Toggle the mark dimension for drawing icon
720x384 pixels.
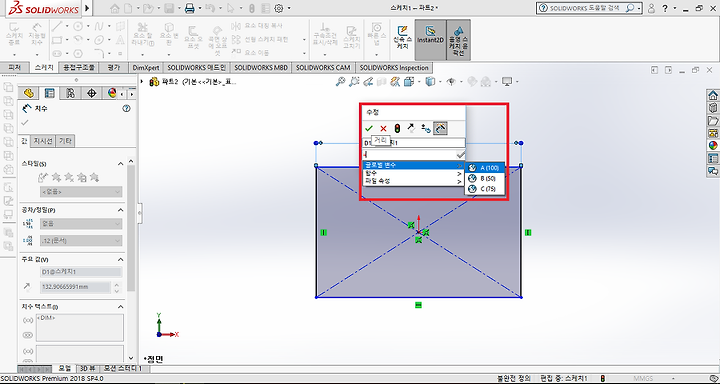tap(440, 128)
